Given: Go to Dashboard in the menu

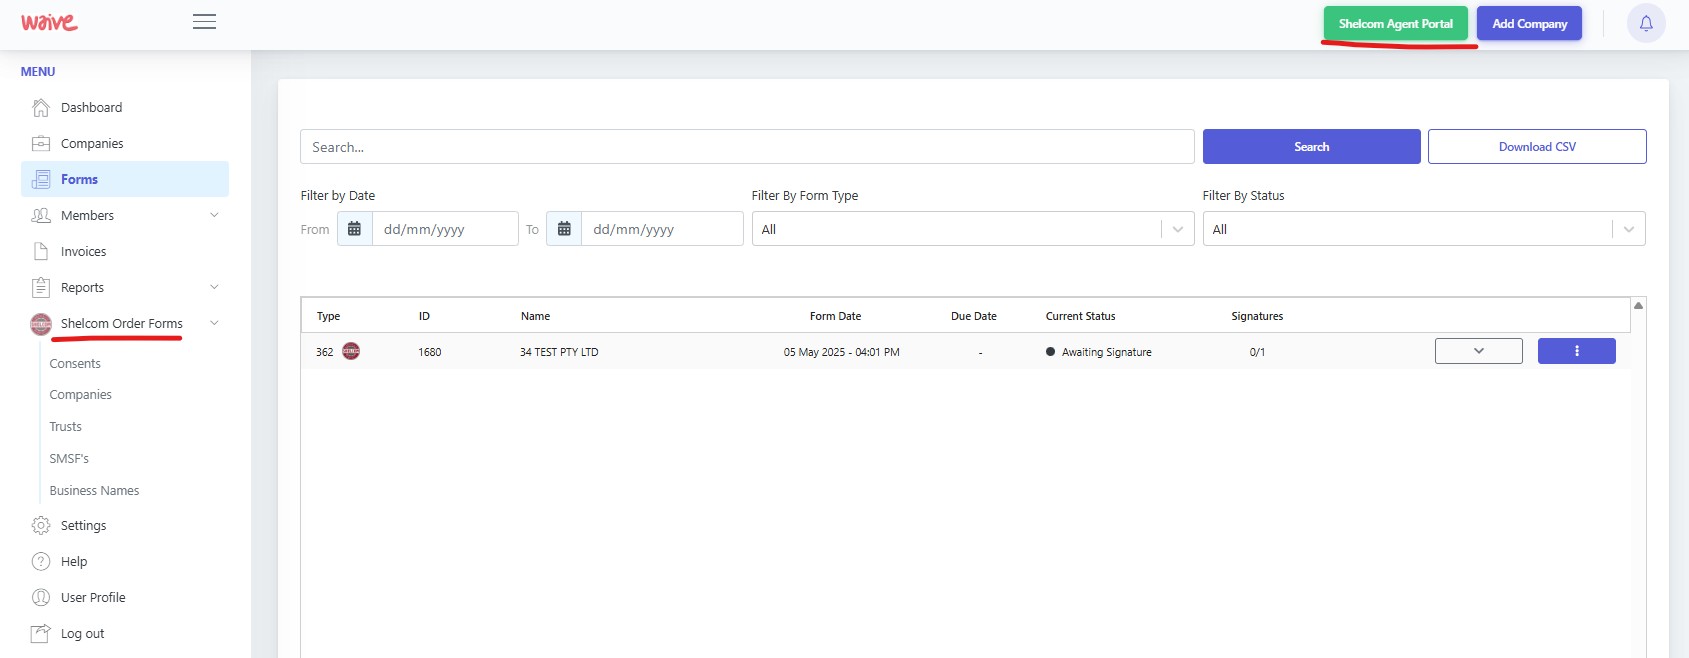Looking at the screenshot, I should tap(91, 107).
